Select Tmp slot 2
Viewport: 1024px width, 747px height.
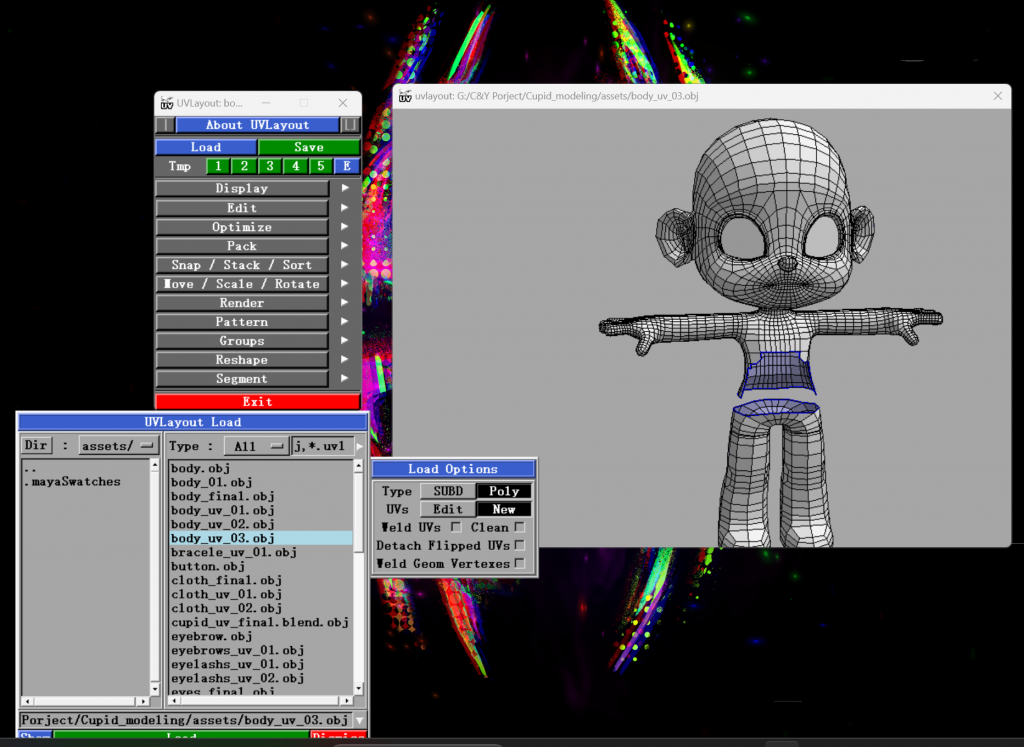point(244,166)
